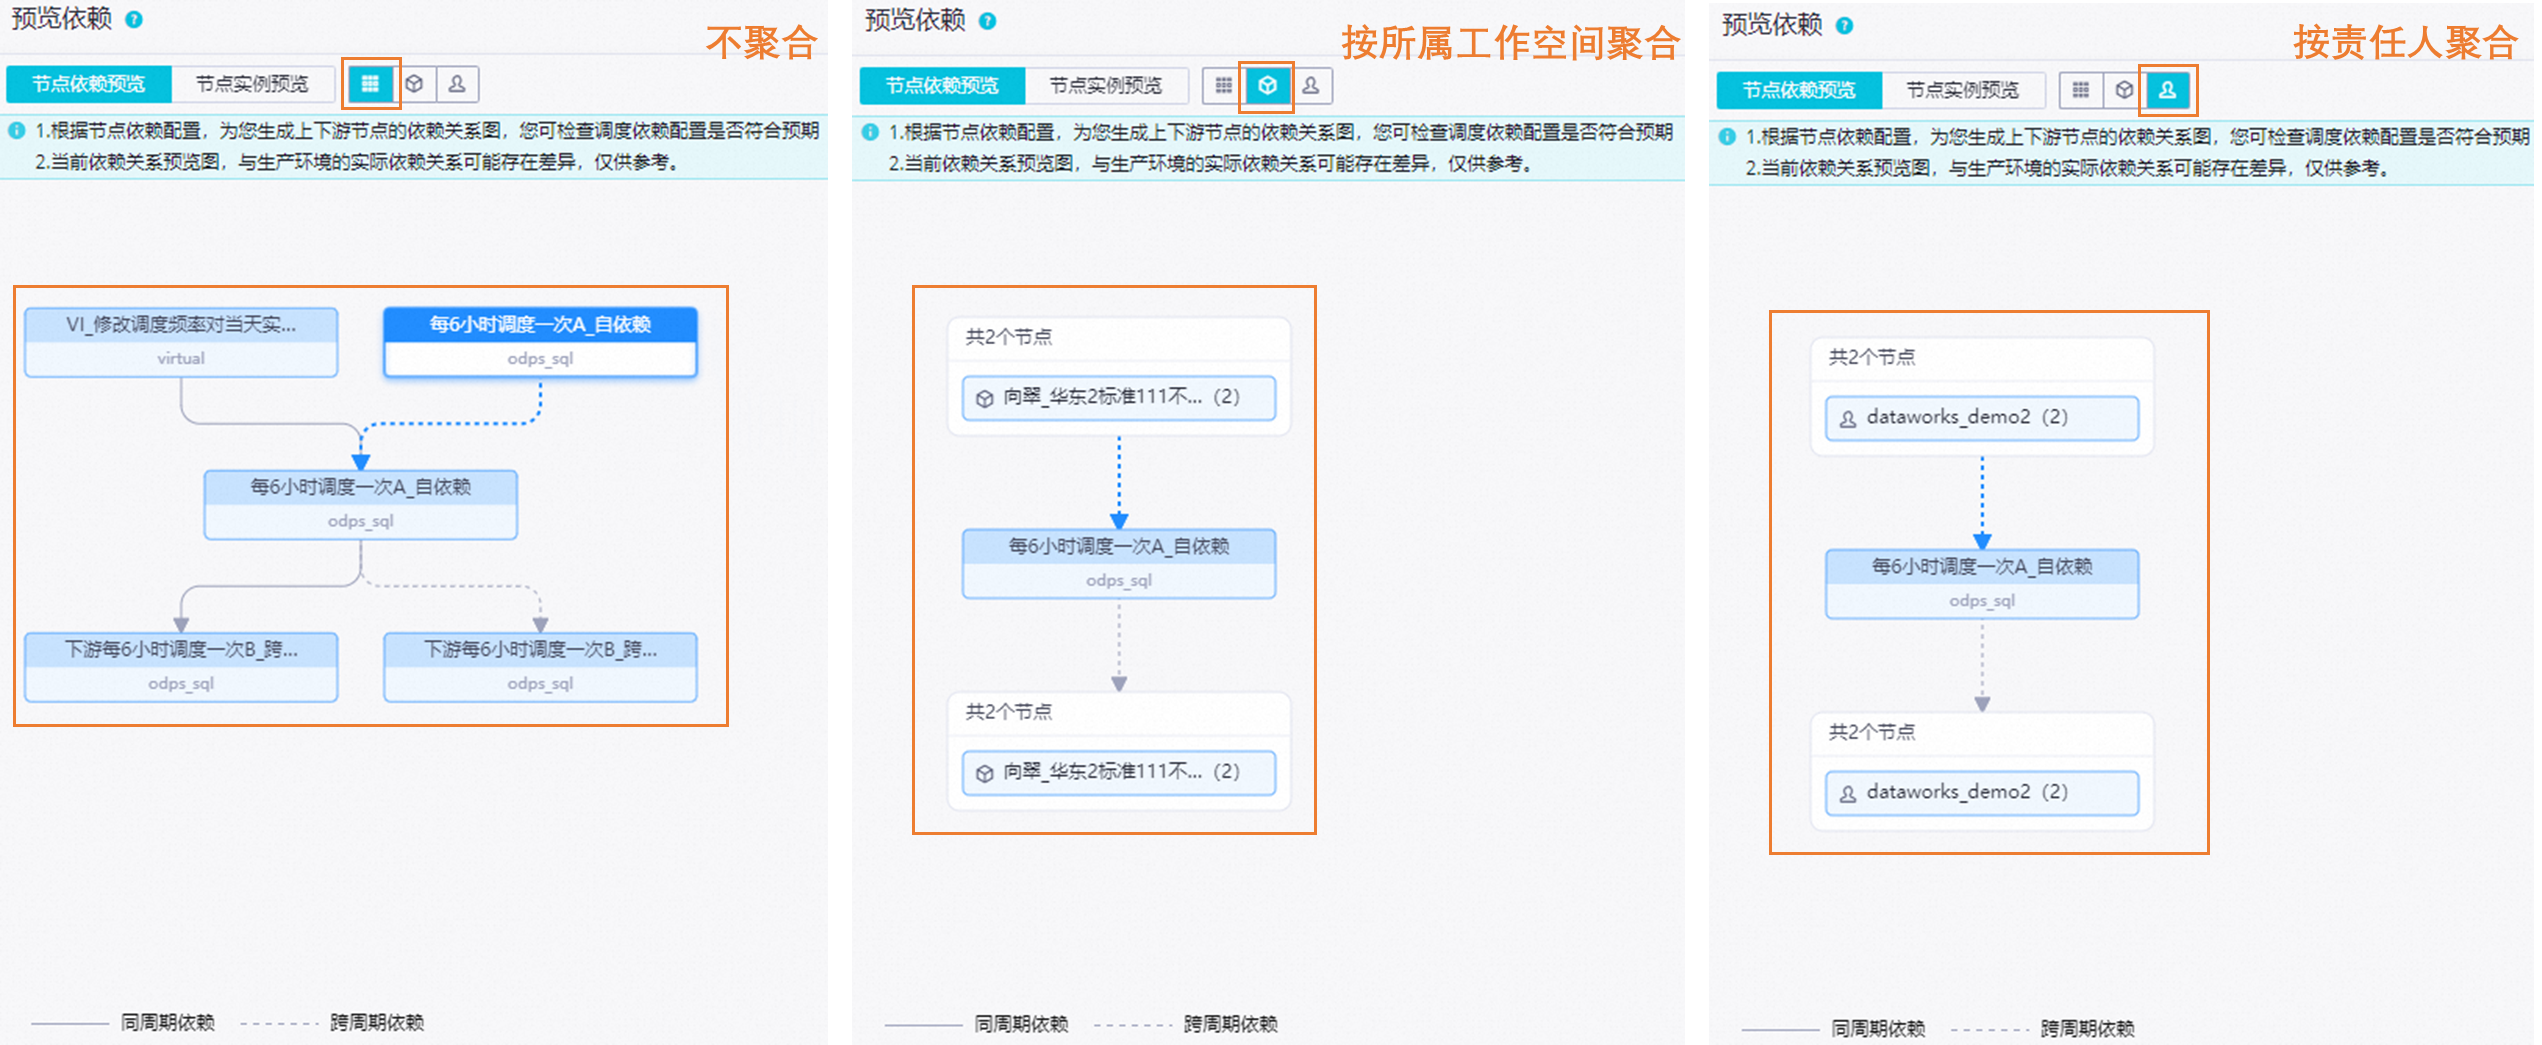
Task: Expand lower dataworks_demo2 owner group
Action: point(1982,792)
